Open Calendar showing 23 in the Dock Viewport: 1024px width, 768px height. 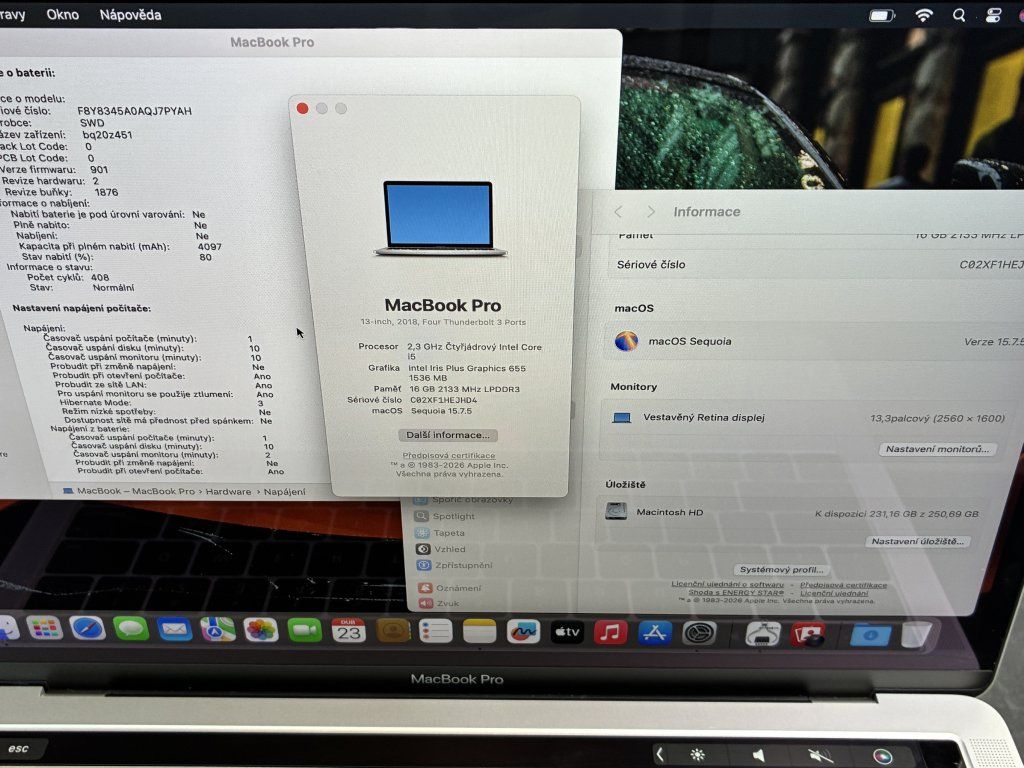348,631
